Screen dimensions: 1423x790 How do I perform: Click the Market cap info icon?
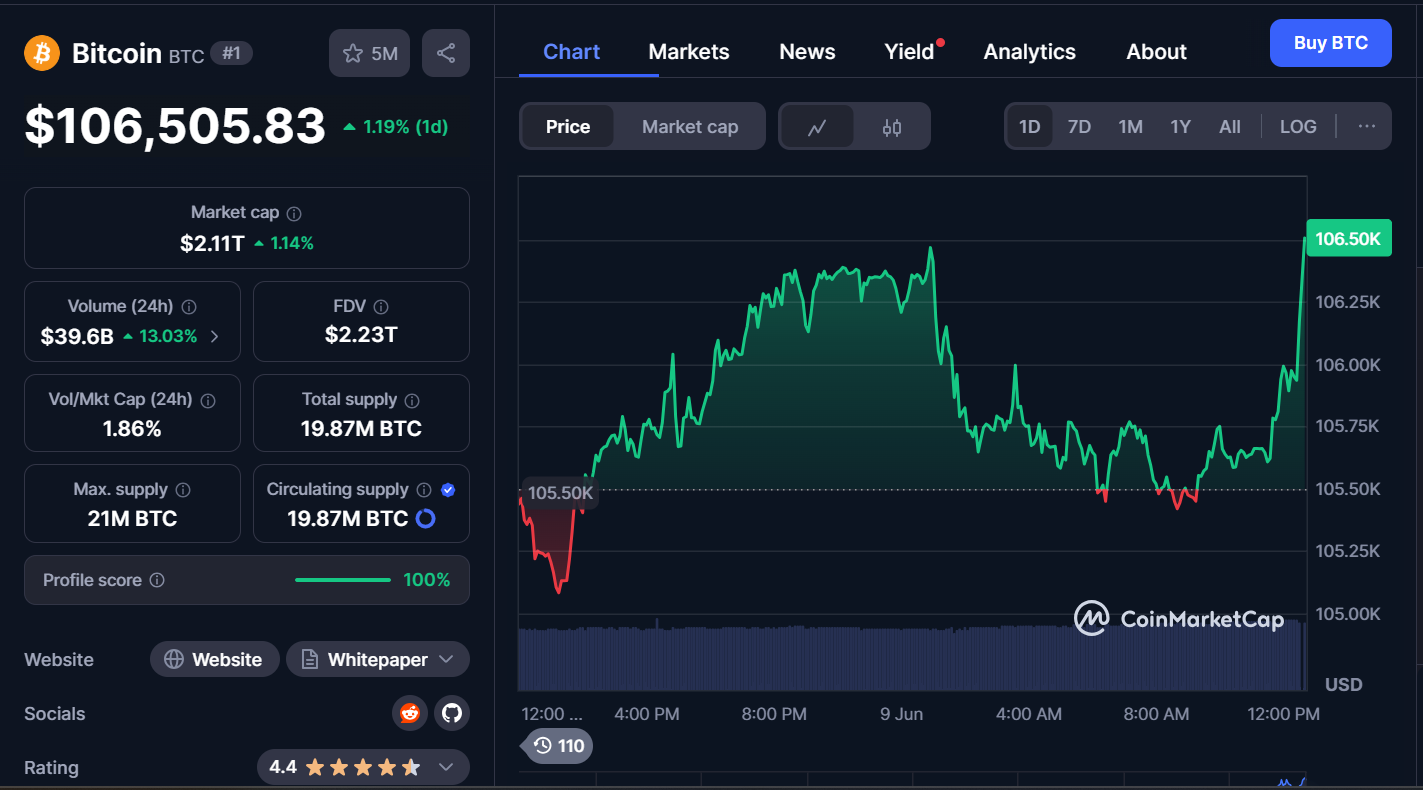294,213
